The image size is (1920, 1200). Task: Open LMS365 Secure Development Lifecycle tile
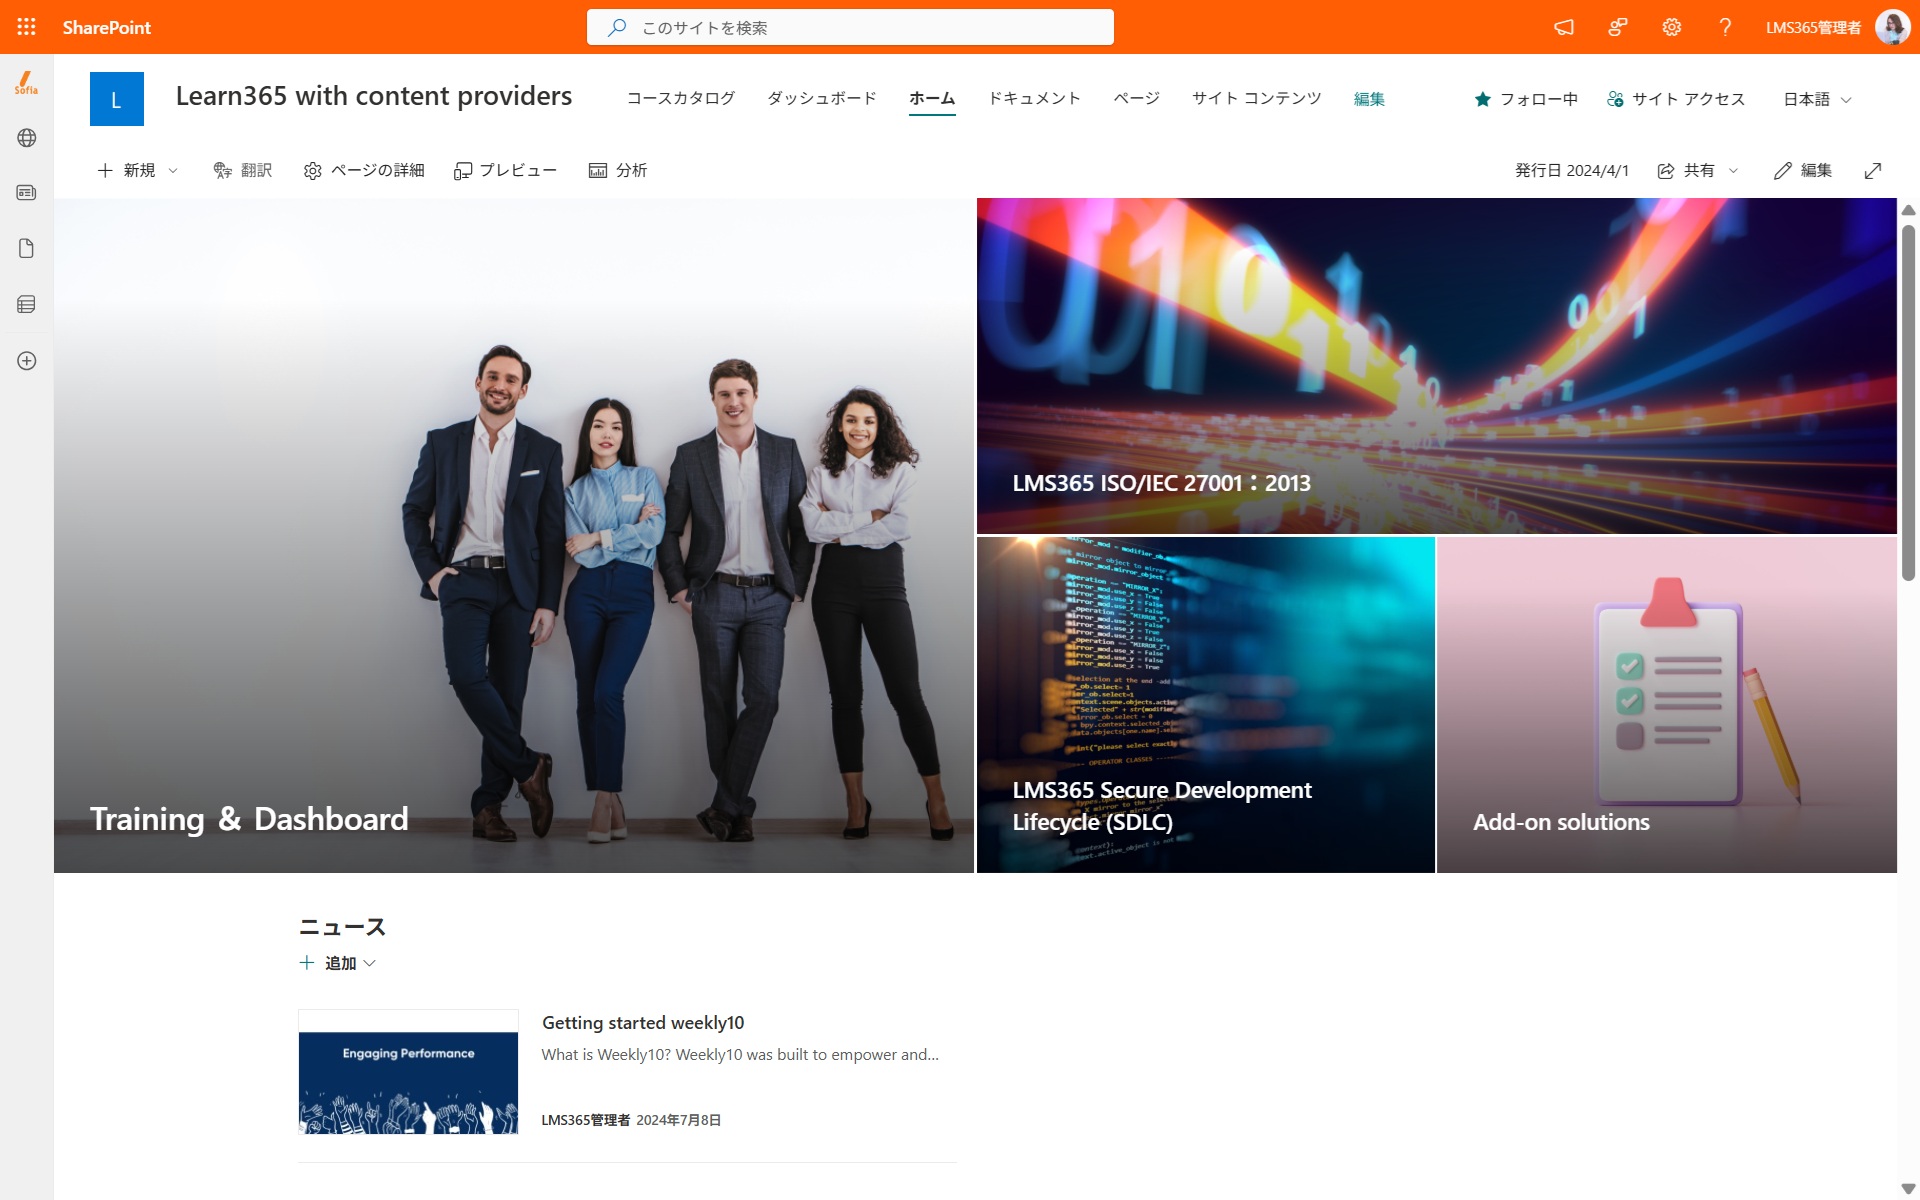pos(1205,705)
